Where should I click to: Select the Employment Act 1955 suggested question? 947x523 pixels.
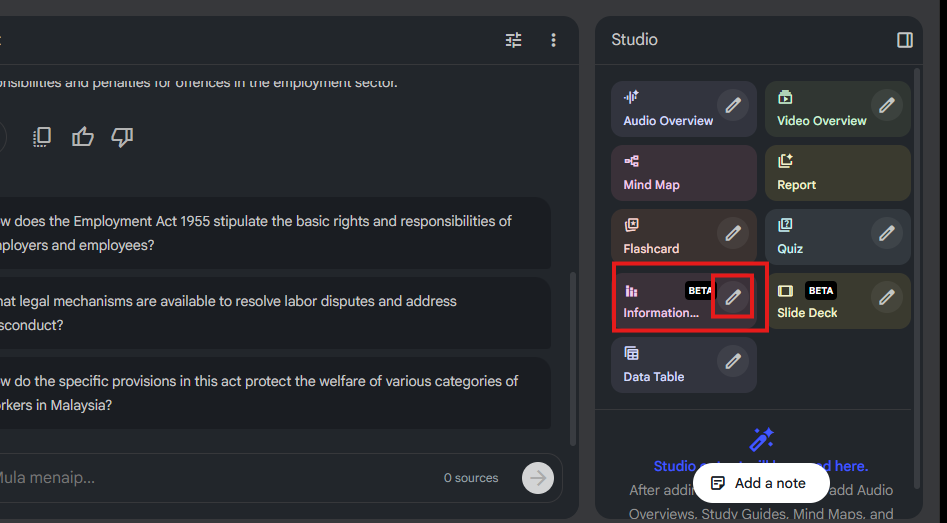pos(270,233)
